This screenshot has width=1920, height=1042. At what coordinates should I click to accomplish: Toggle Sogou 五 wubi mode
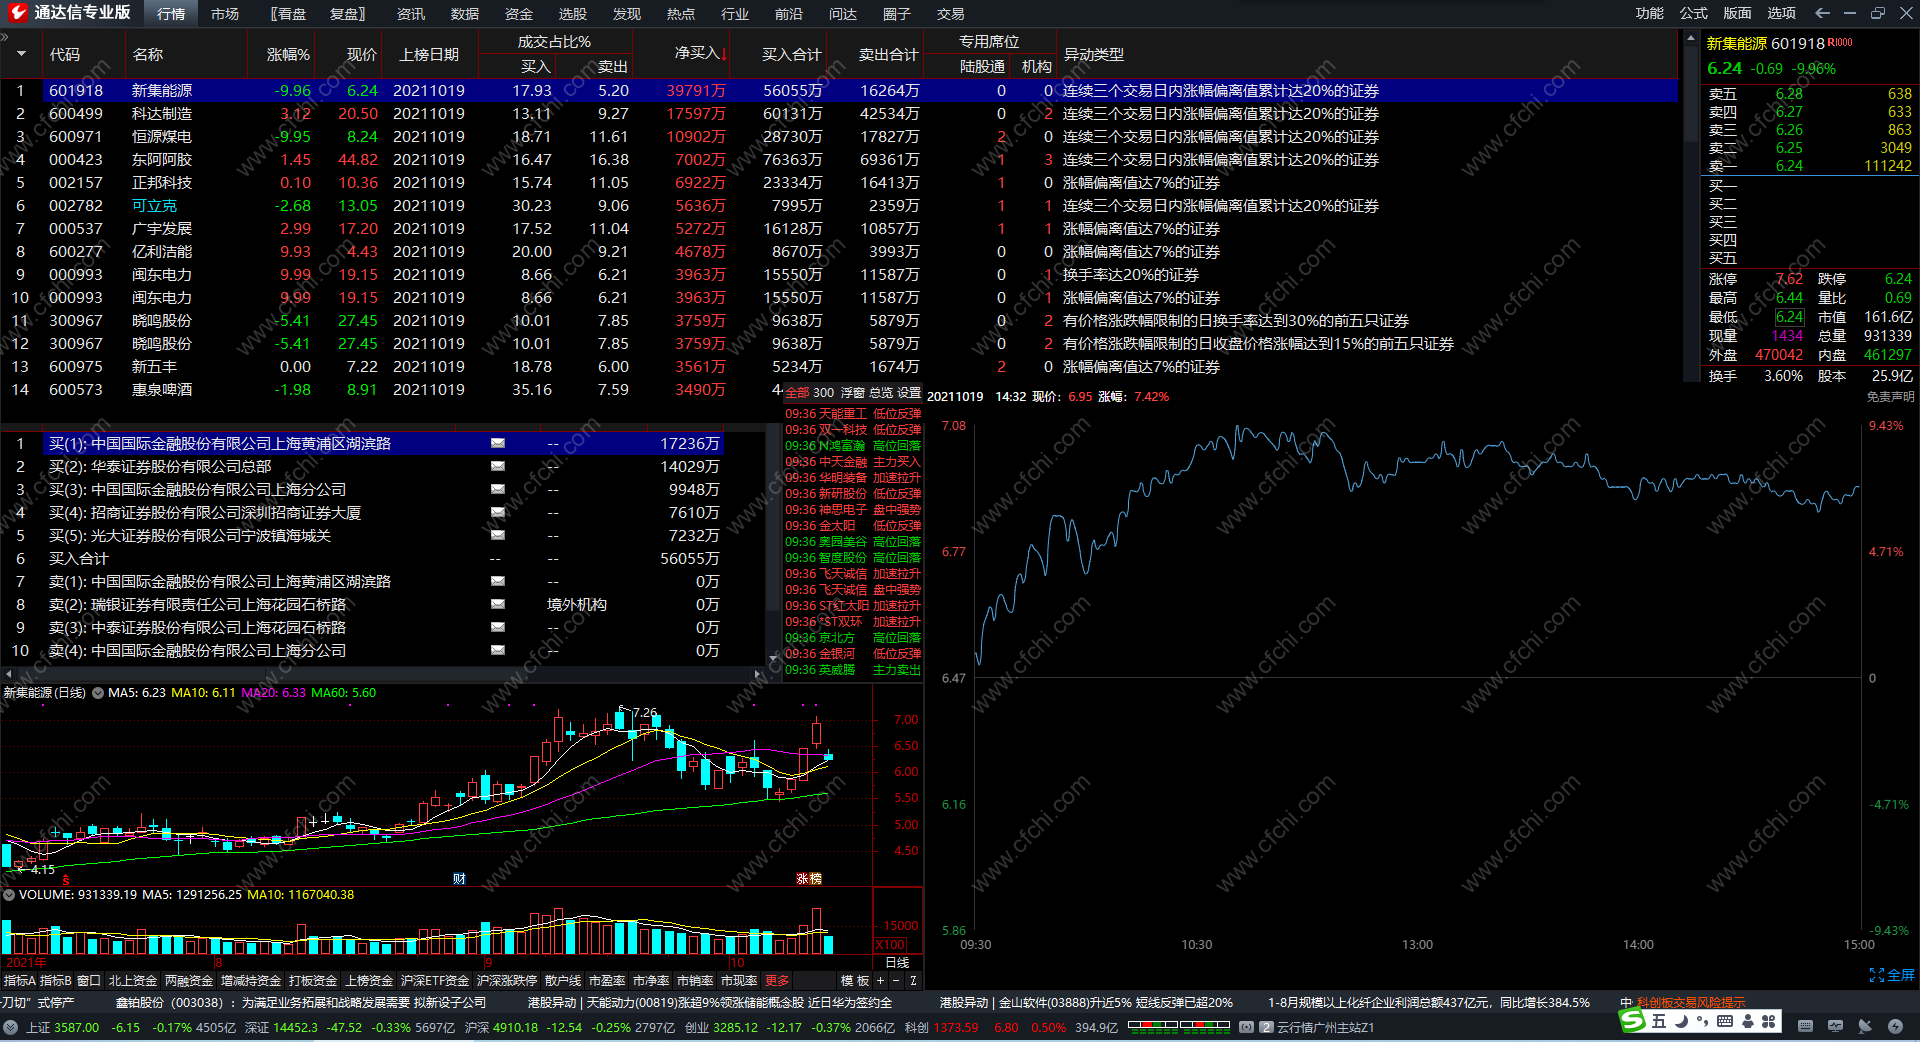(x=1659, y=1021)
